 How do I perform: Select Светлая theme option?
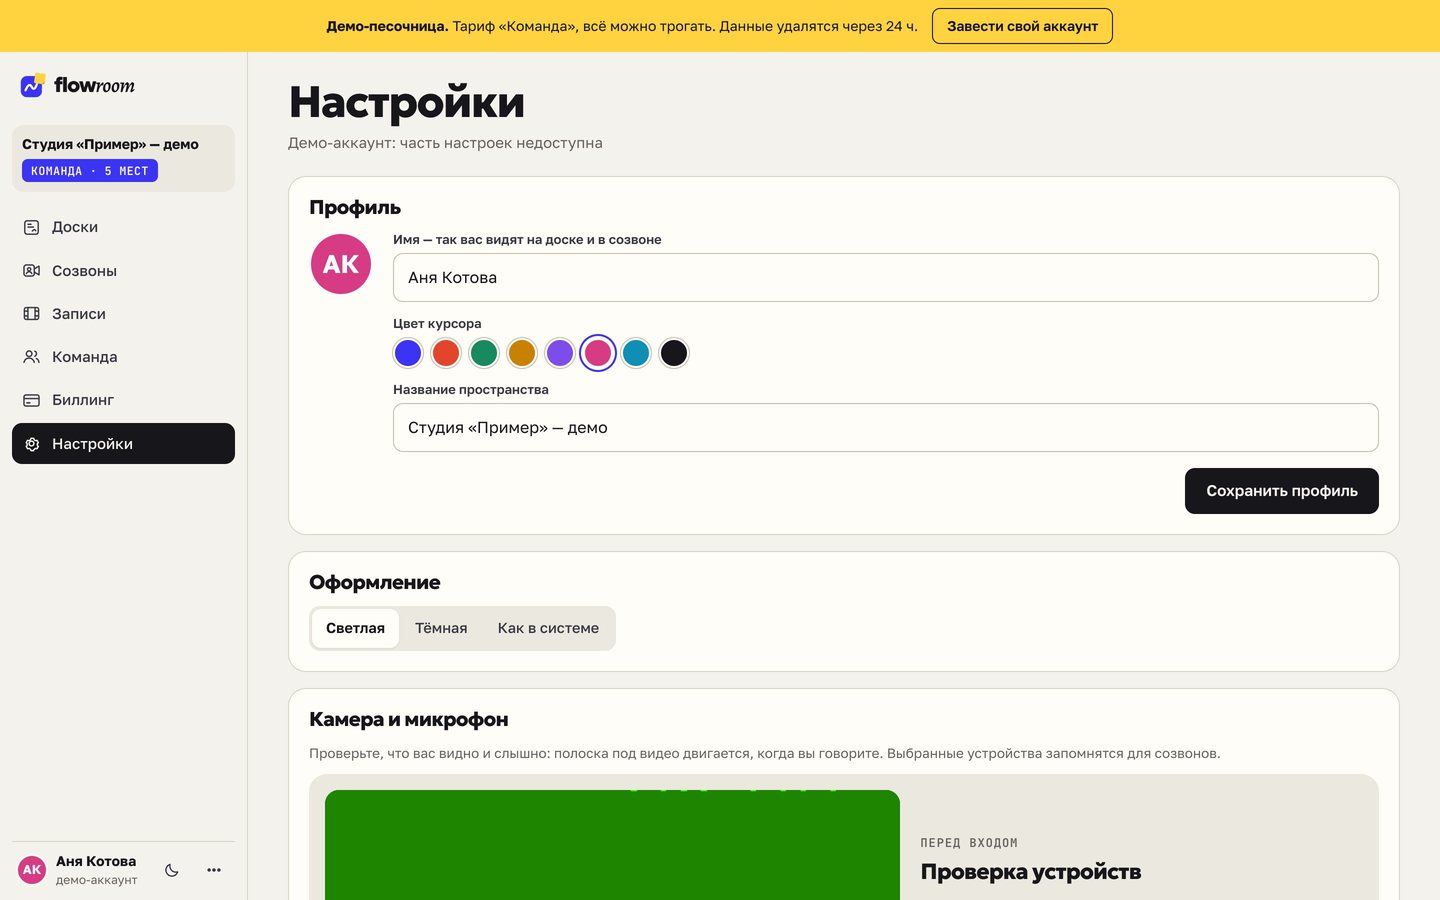pyautogui.click(x=355, y=628)
